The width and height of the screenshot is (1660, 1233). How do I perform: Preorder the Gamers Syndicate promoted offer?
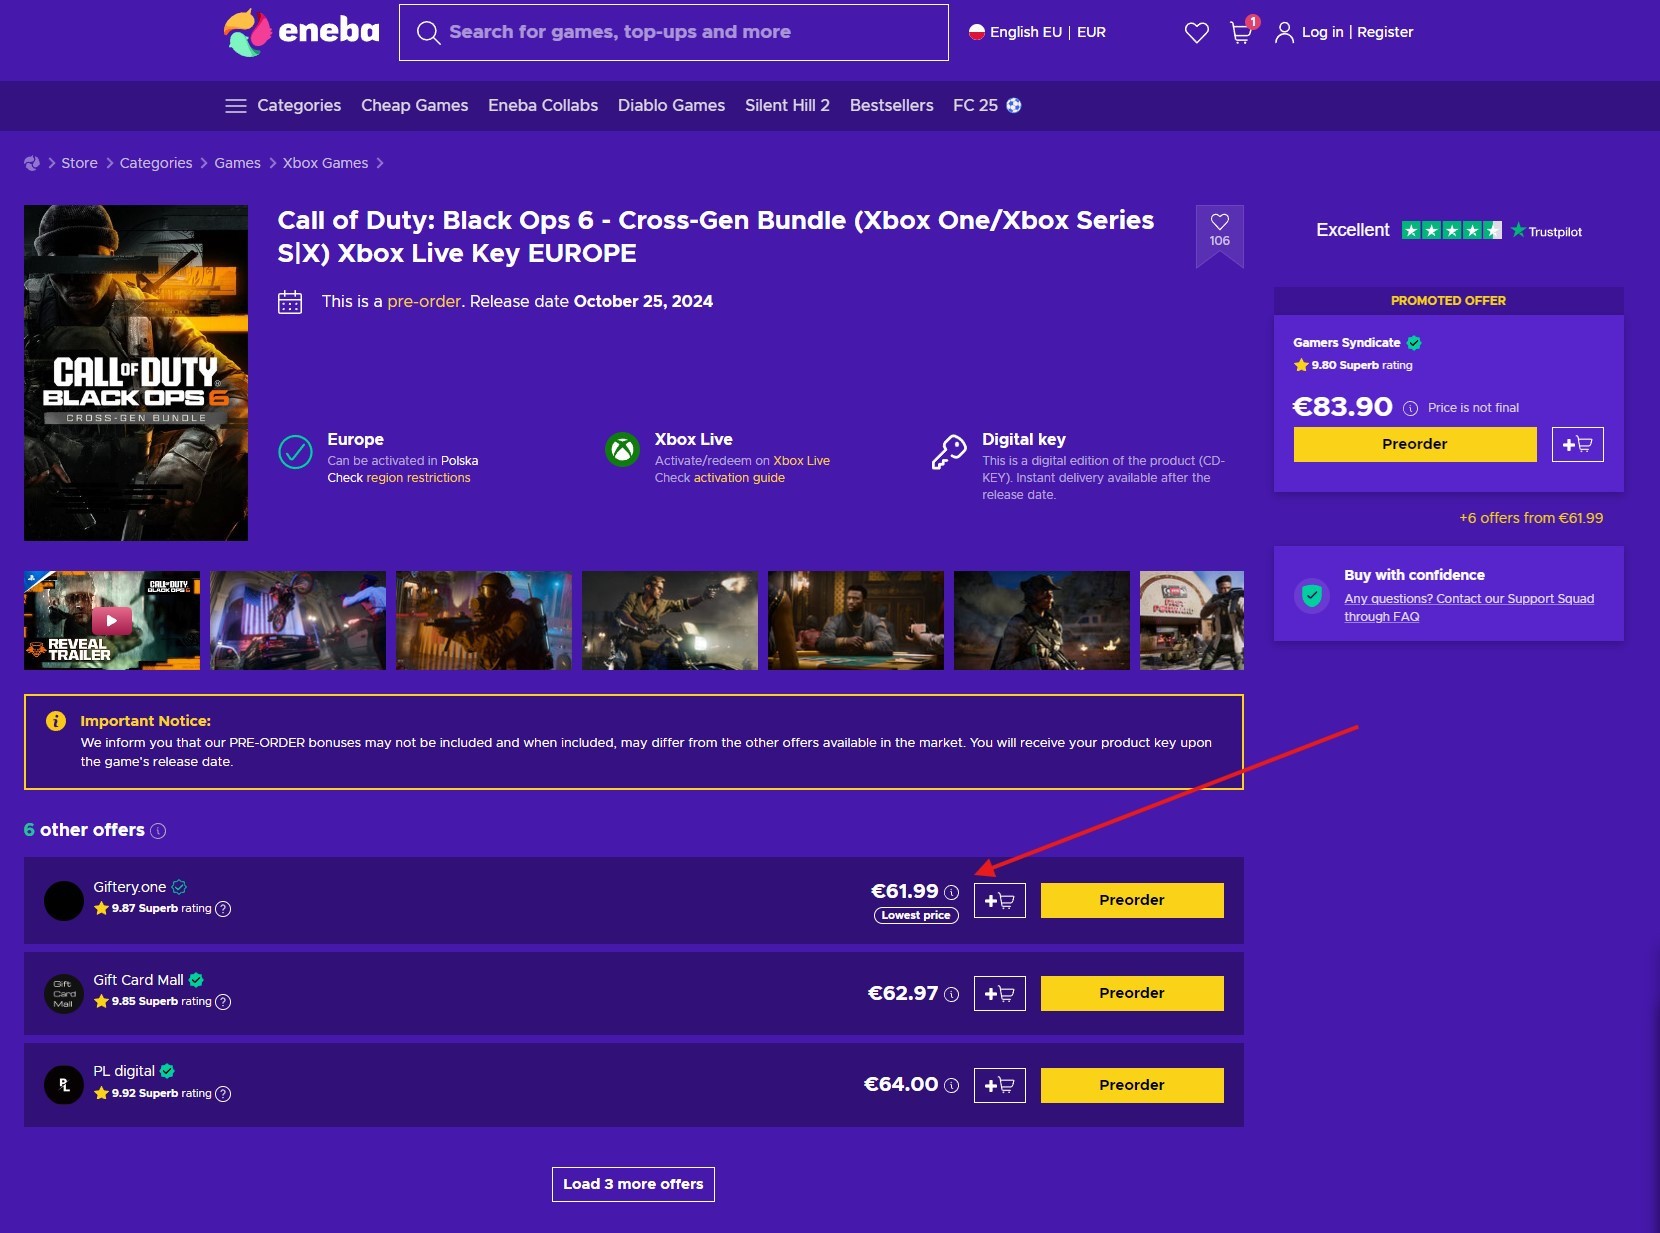(x=1415, y=445)
